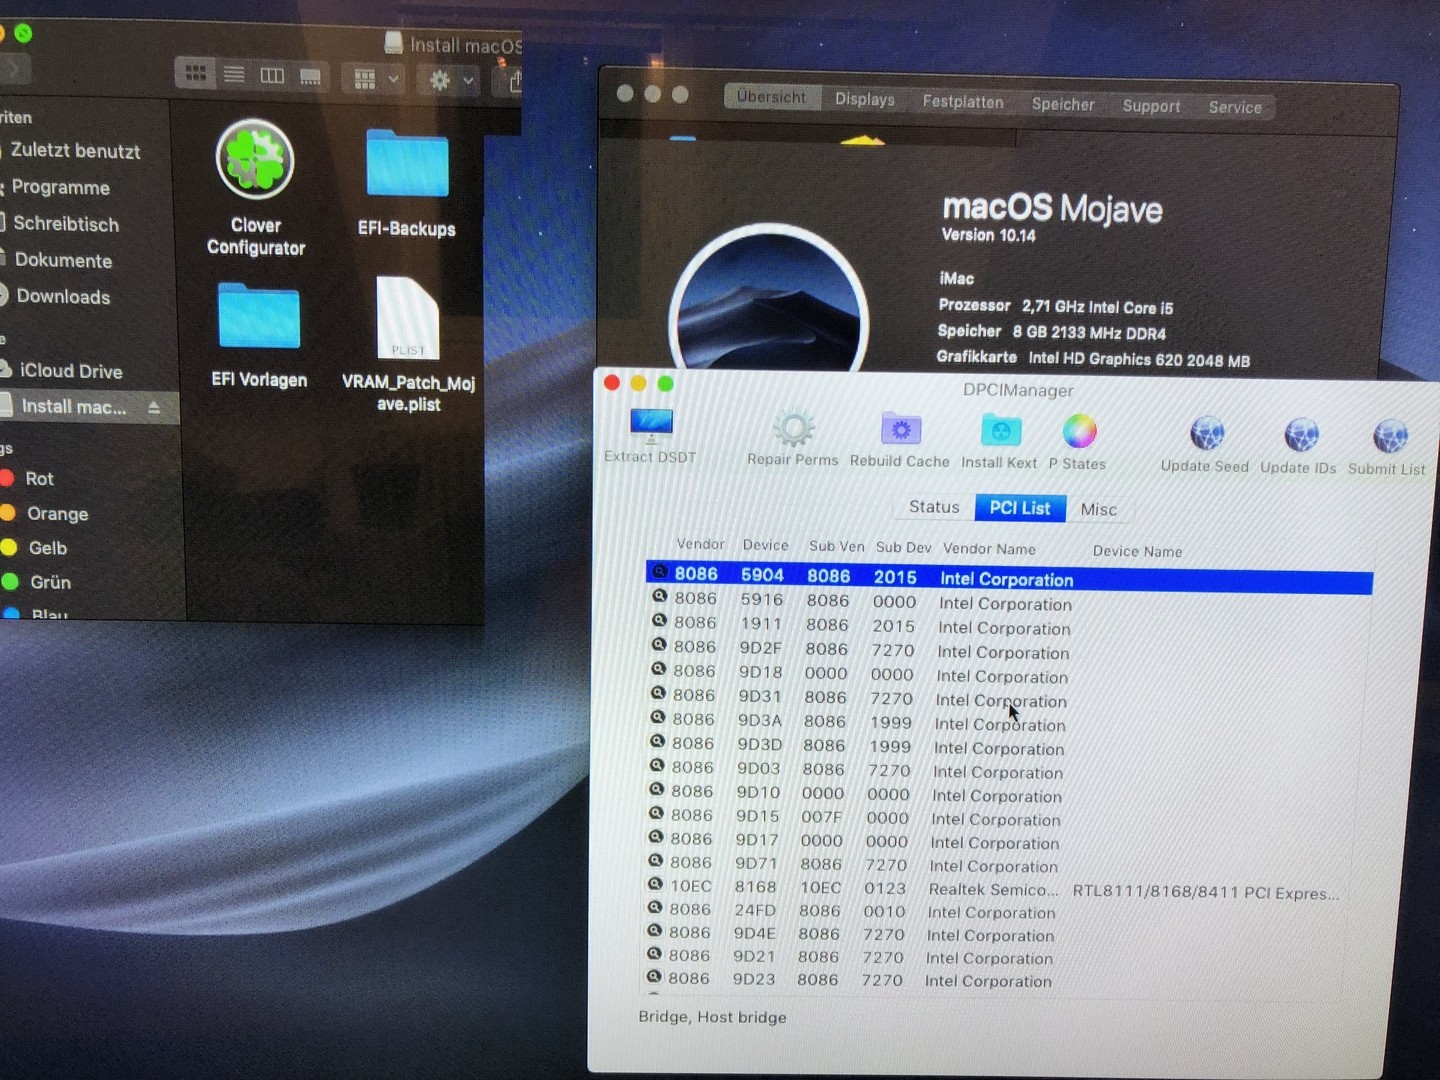This screenshot has height=1080, width=1440.
Task: Click the Extract DSDT toolbar icon
Action: tap(651, 427)
